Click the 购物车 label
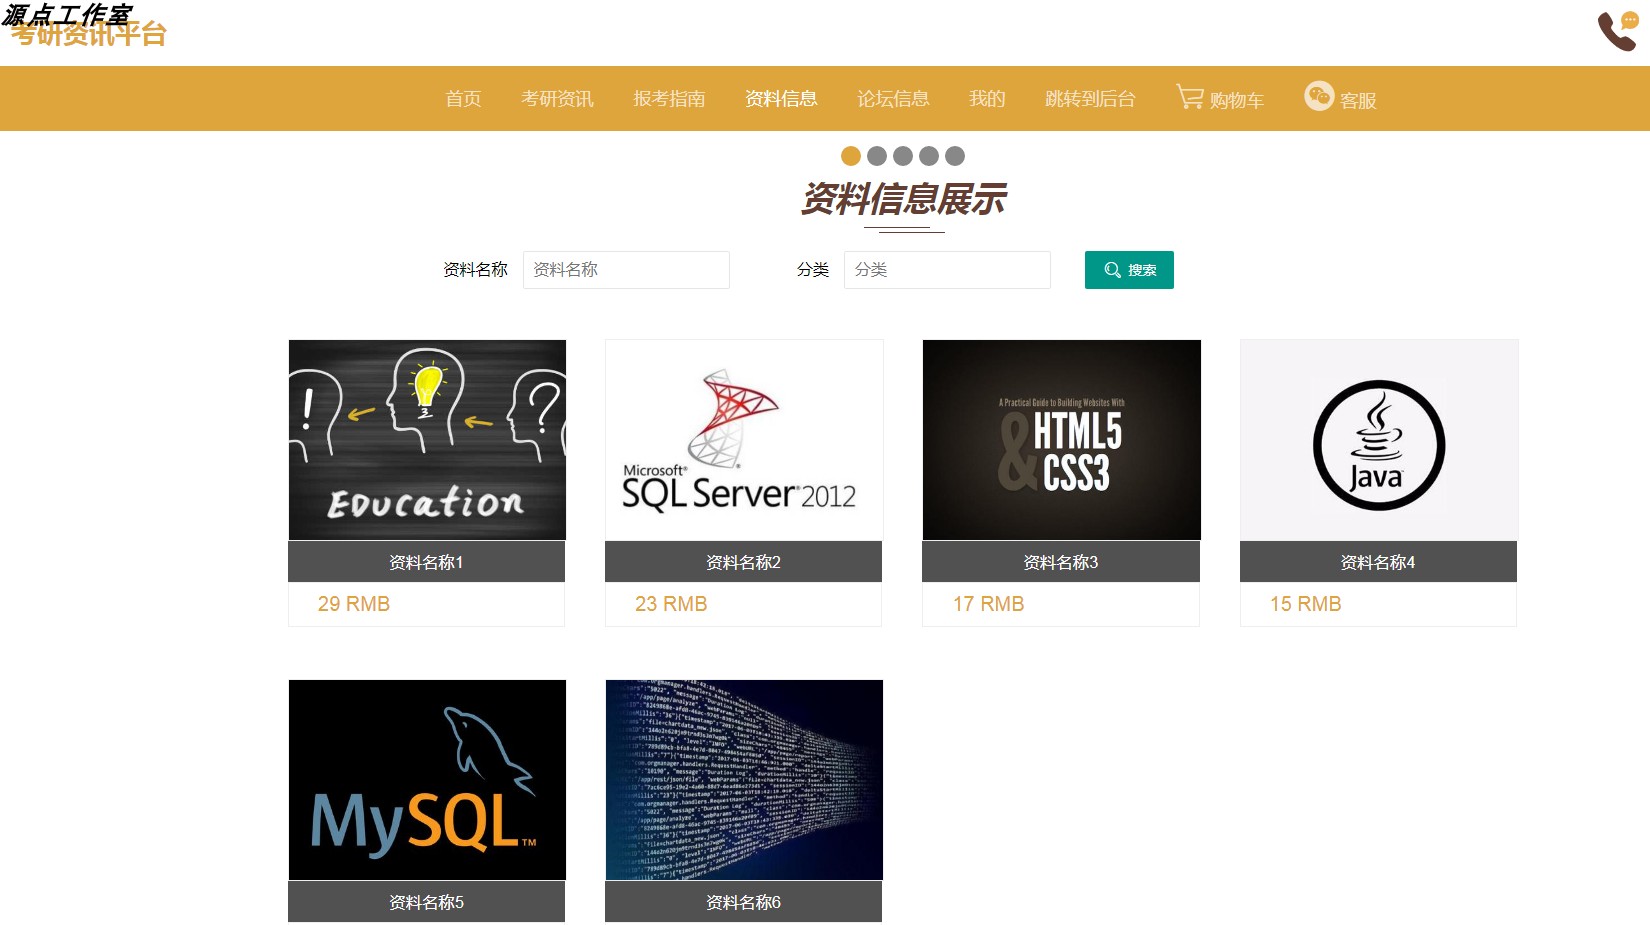 pyautogui.click(x=1237, y=100)
